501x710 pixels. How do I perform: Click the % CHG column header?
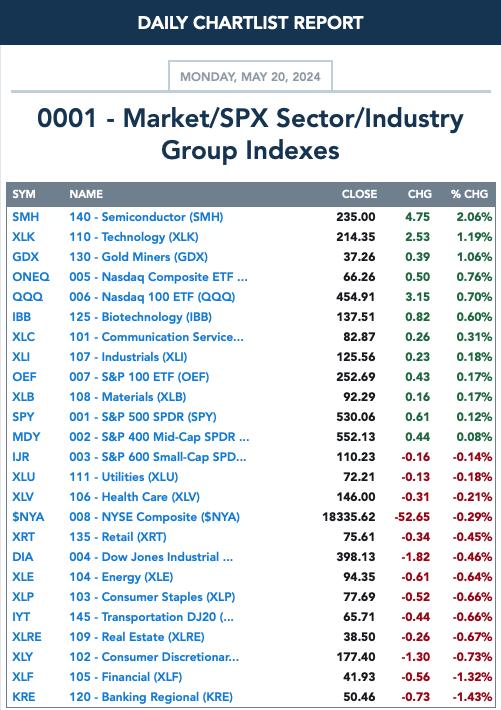click(469, 194)
